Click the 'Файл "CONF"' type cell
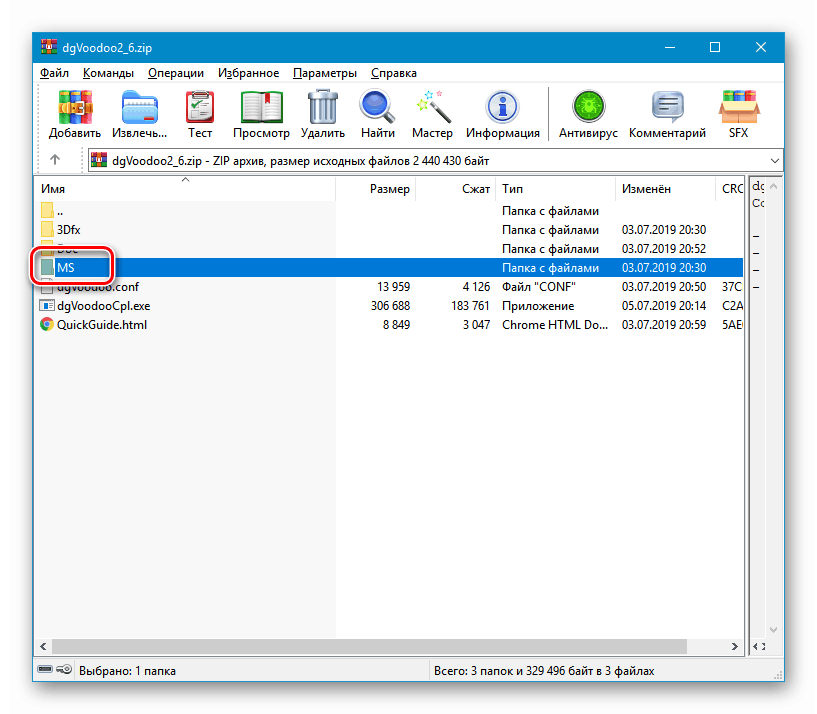The height and width of the screenshot is (714, 817). click(539, 287)
